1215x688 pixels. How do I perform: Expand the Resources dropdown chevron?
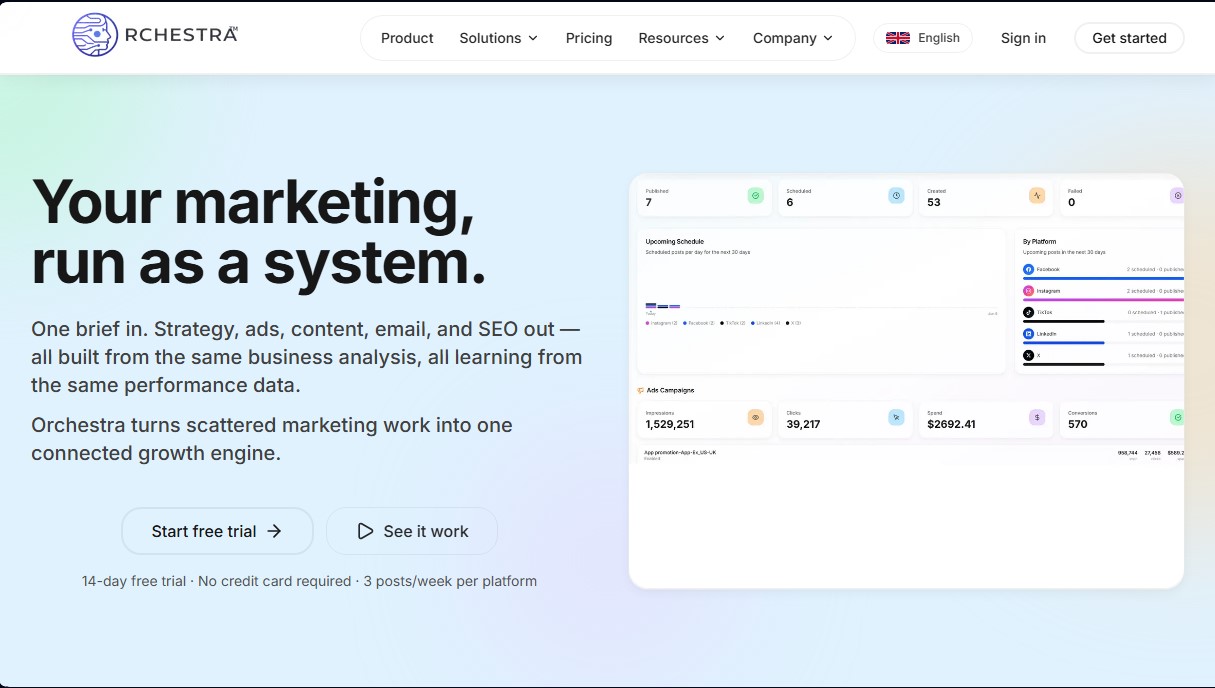(x=720, y=38)
